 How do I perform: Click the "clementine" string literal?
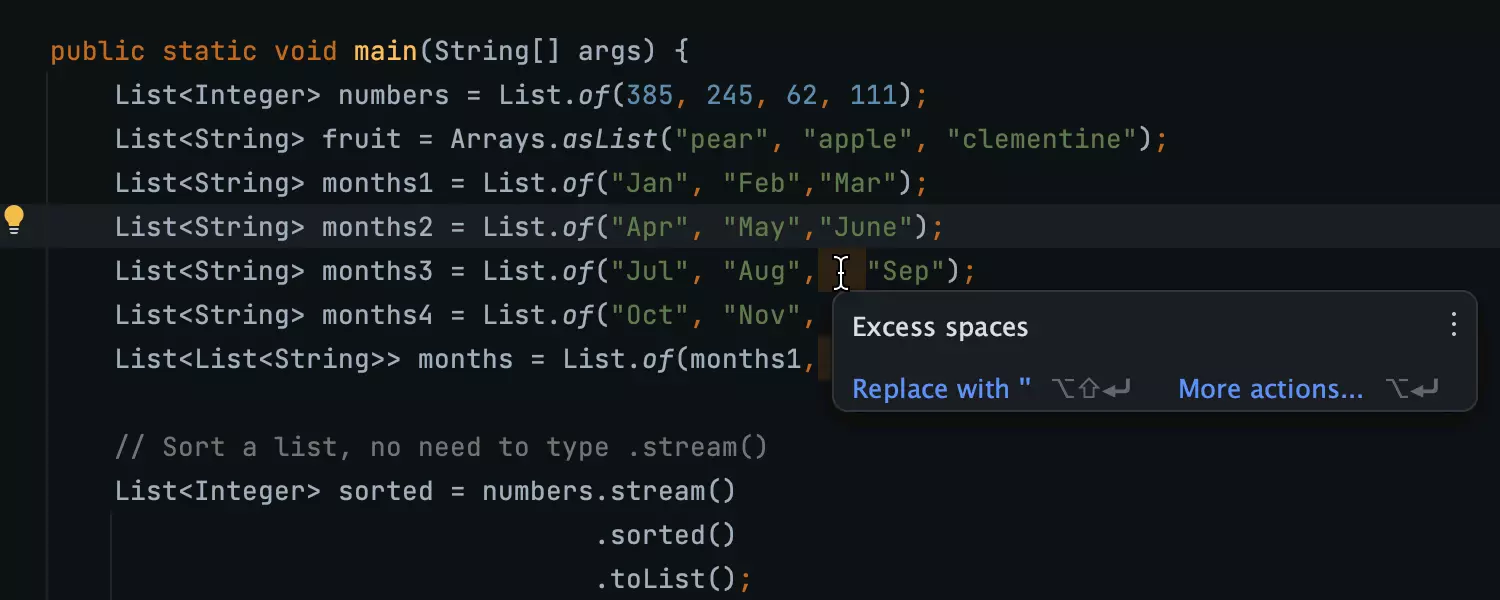(1042, 139)
